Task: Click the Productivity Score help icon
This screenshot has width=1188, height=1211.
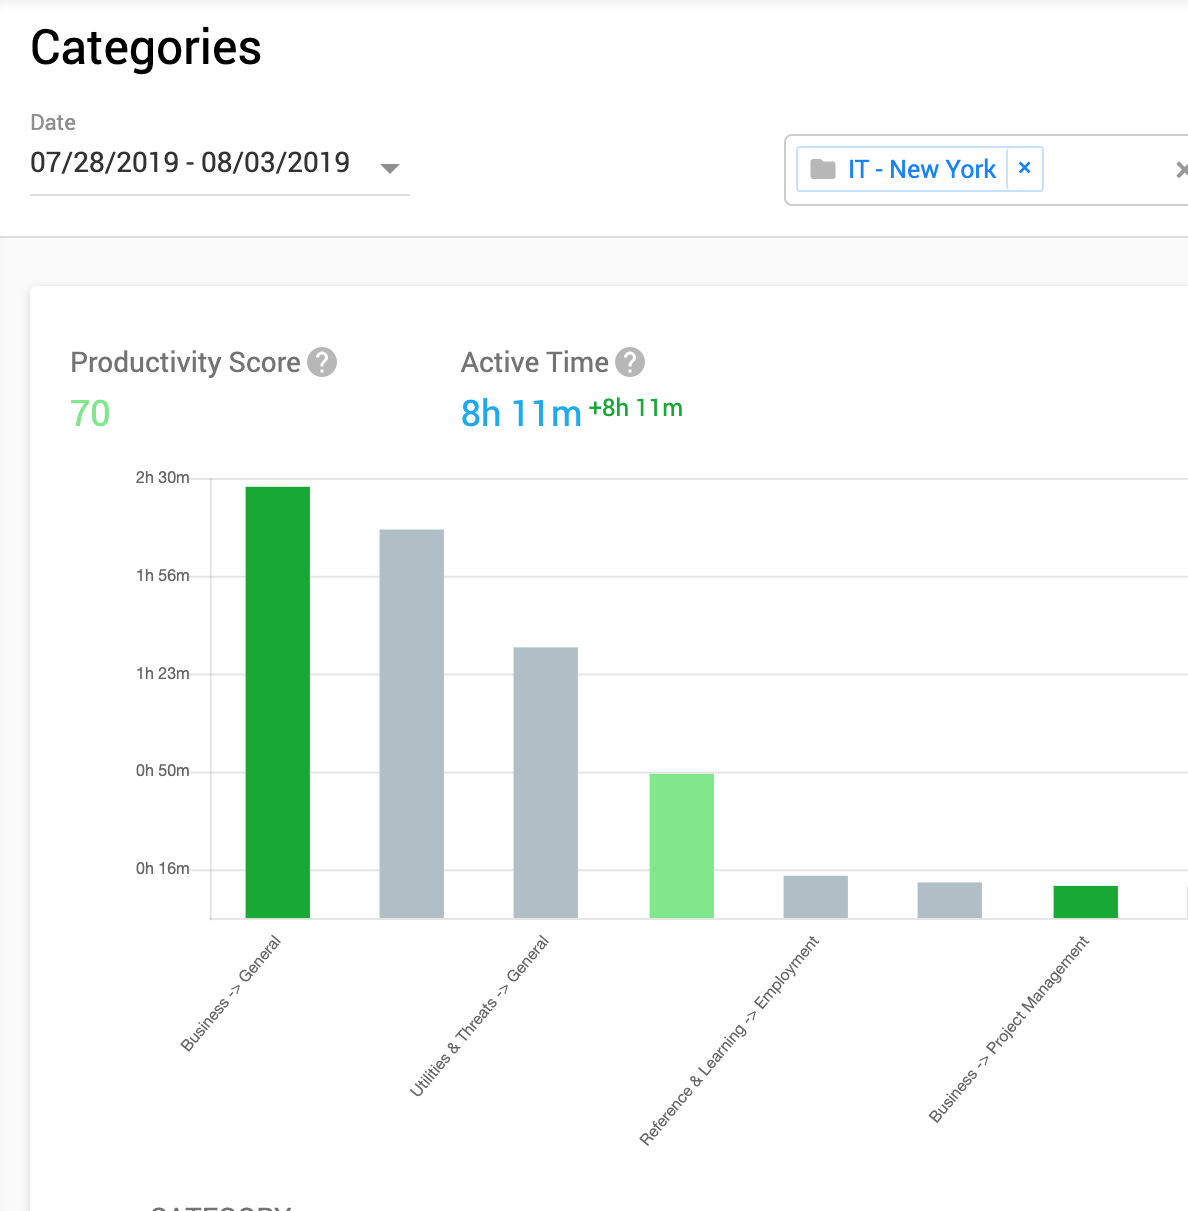Action: (x=322, y=362)
